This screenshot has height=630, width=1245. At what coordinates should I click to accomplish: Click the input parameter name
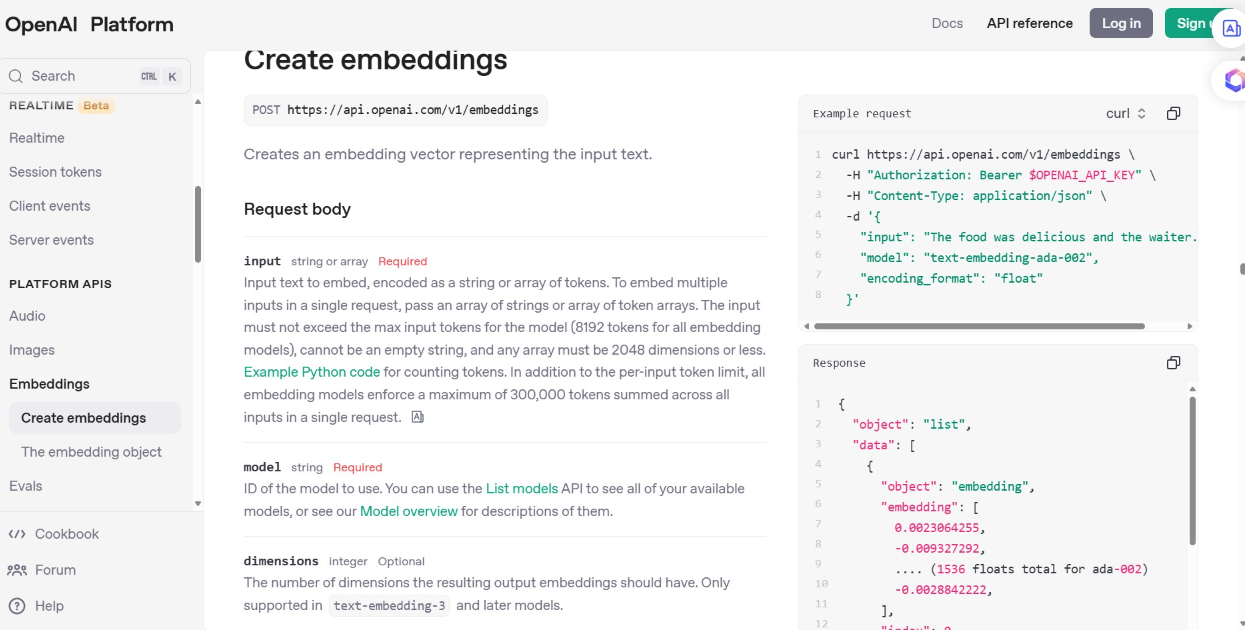[263, 261]
